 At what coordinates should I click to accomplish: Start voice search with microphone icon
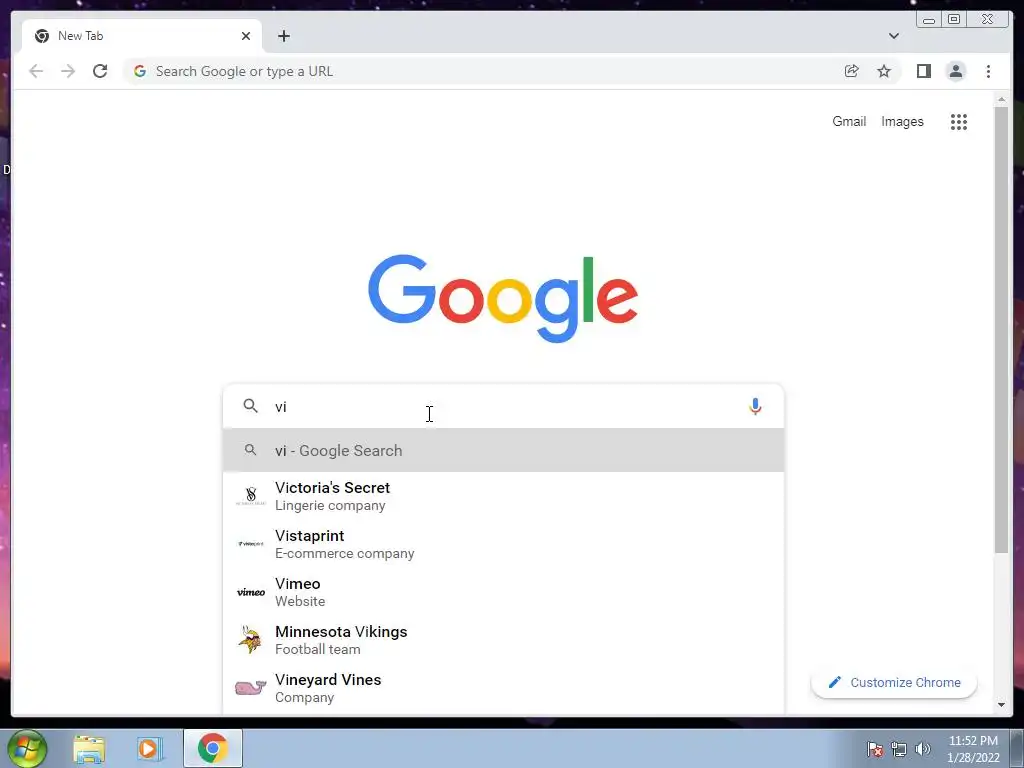pos(755,406)
